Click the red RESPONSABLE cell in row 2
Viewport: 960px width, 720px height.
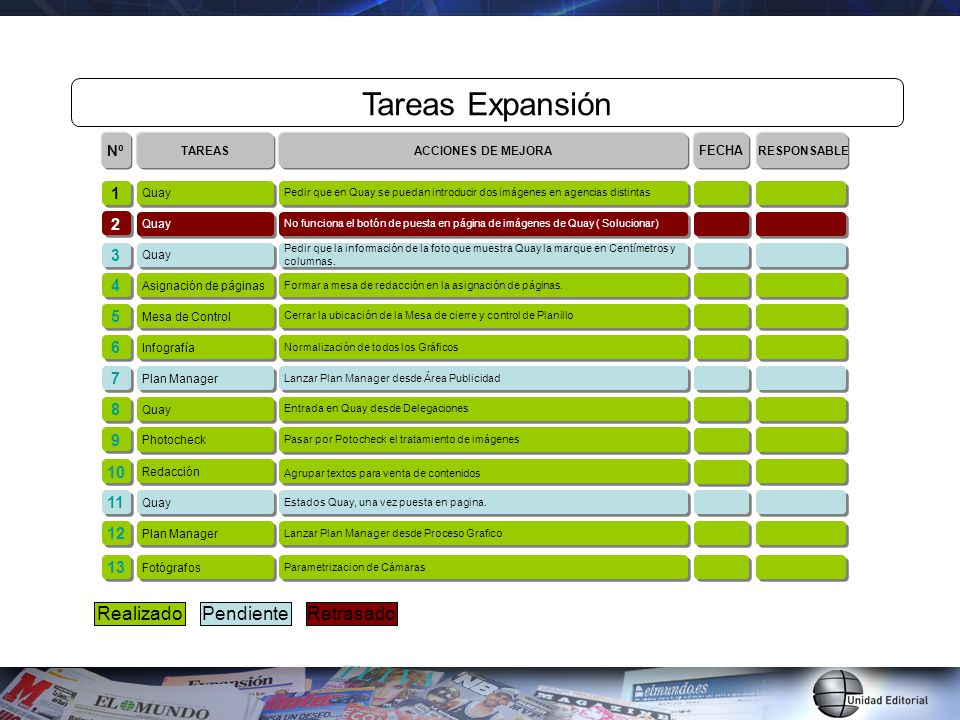click(x=802, y=224)
